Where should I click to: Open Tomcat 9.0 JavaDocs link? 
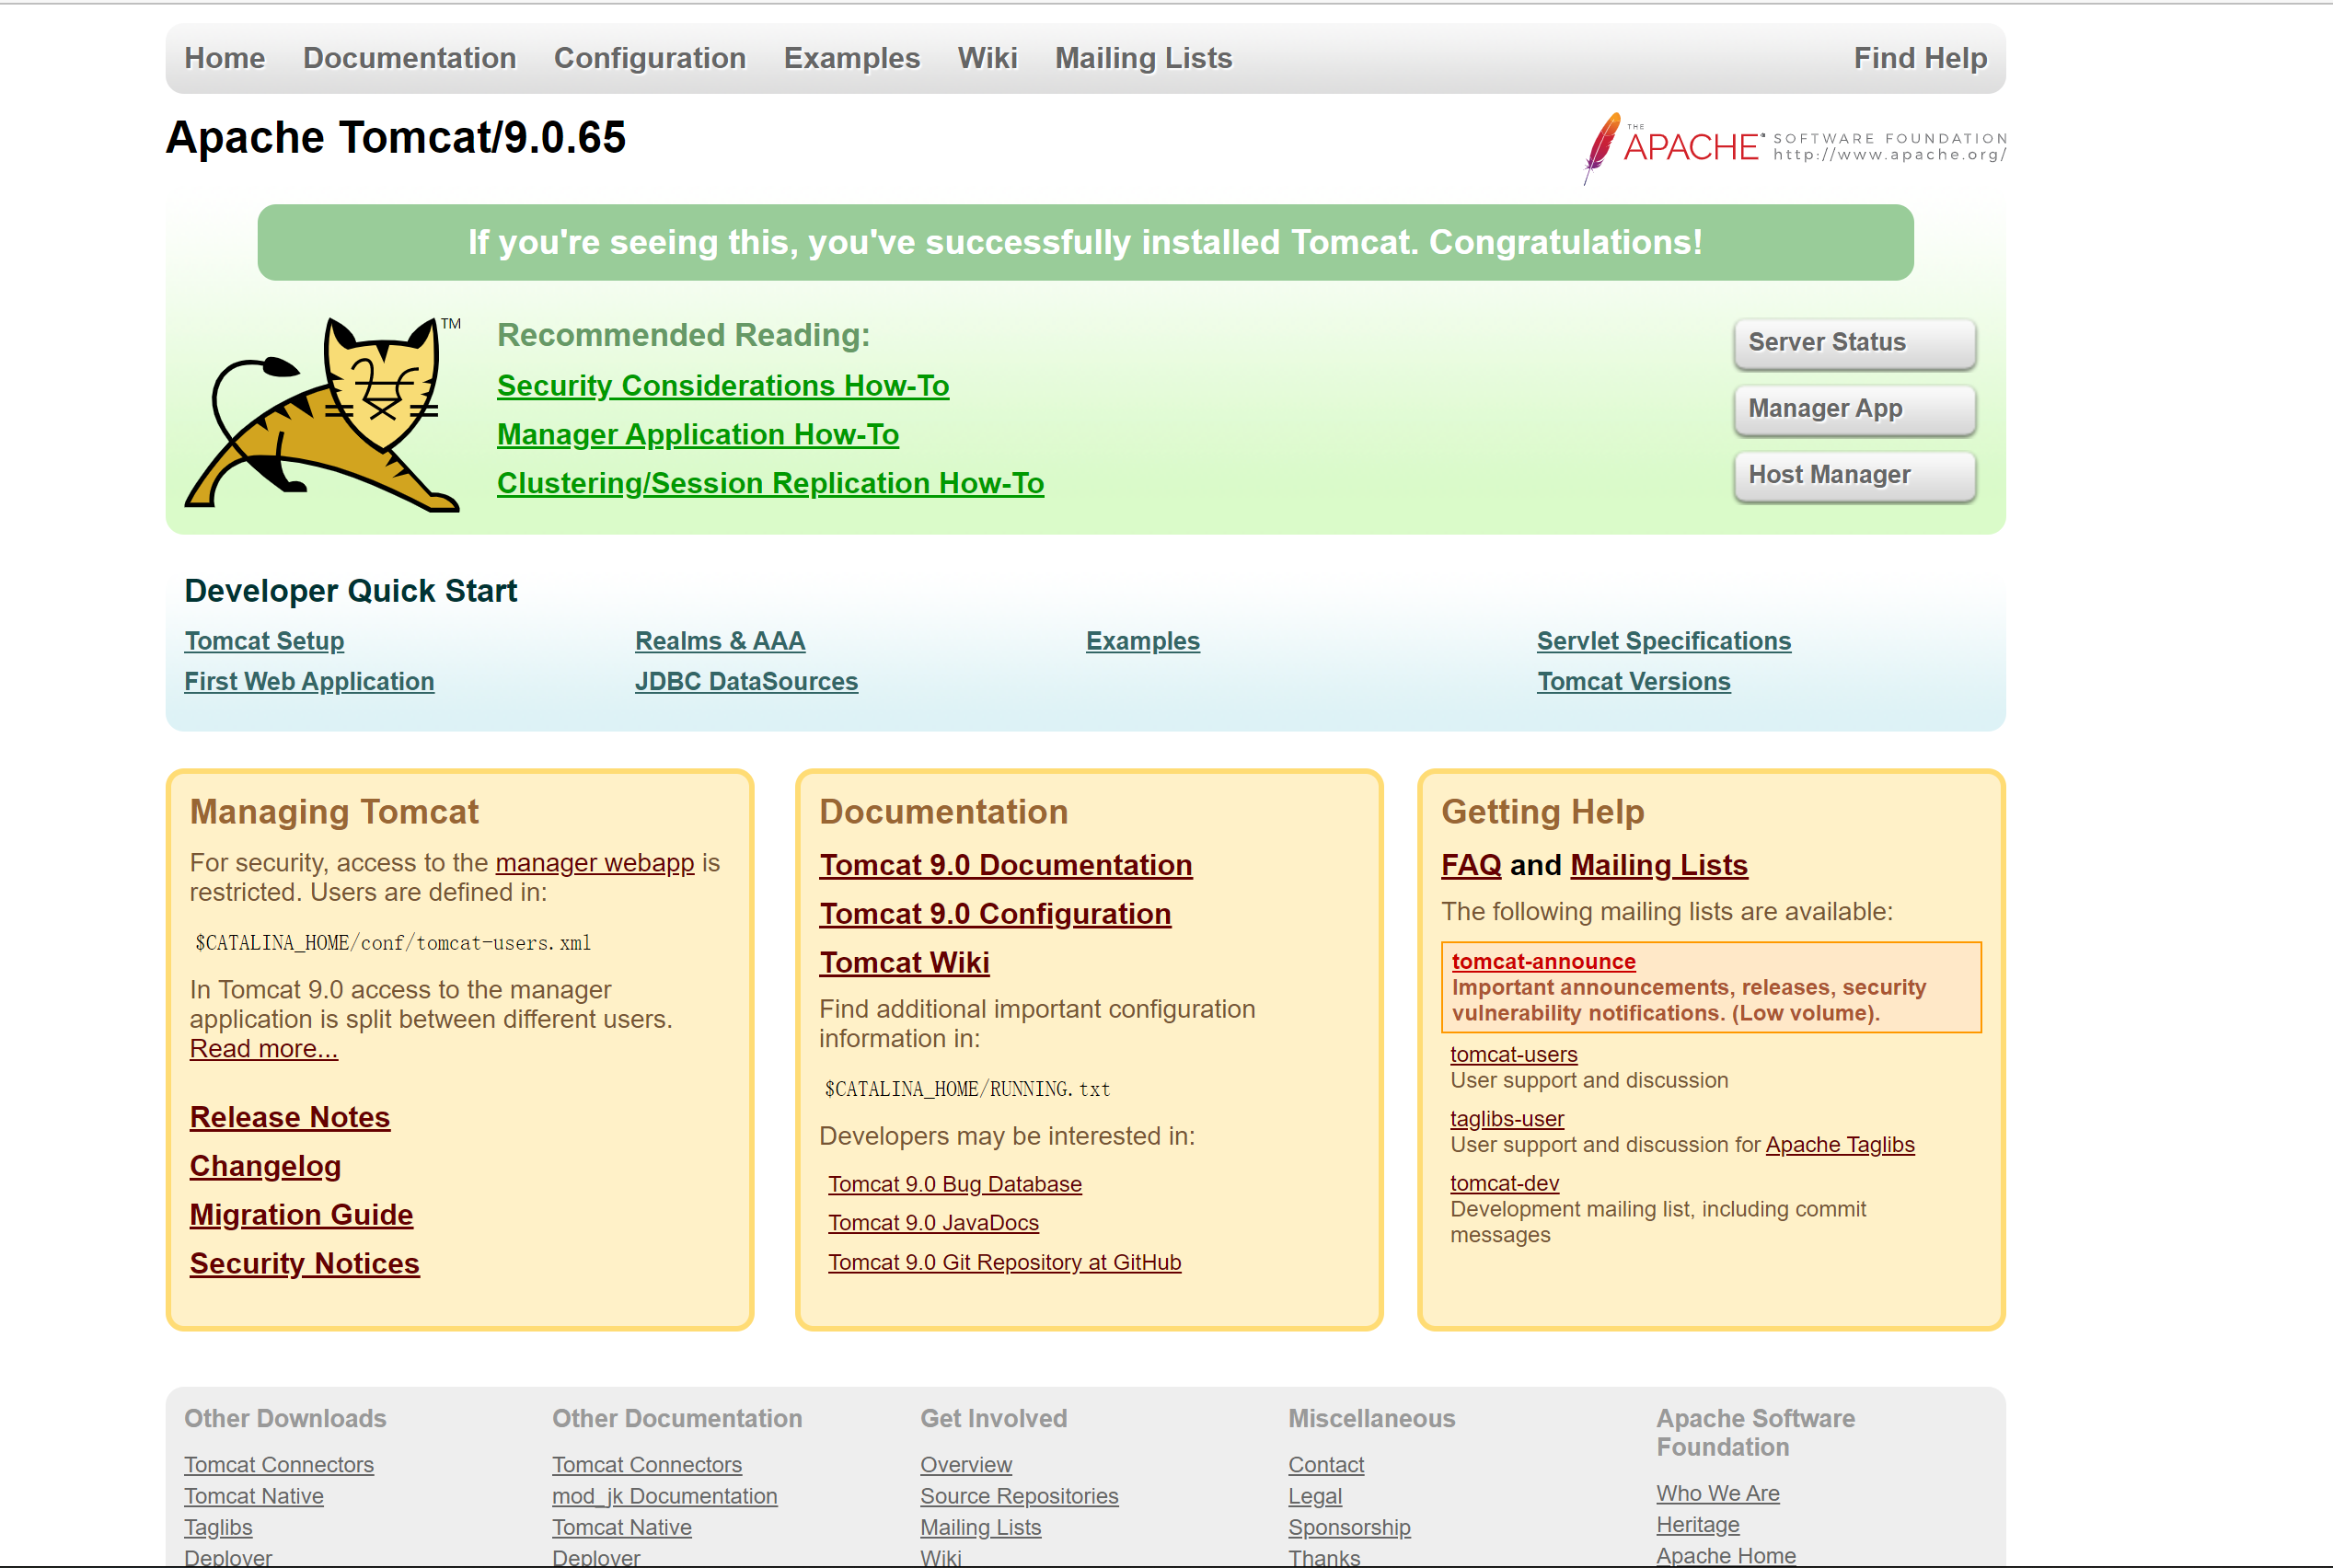pos(934,1222)
